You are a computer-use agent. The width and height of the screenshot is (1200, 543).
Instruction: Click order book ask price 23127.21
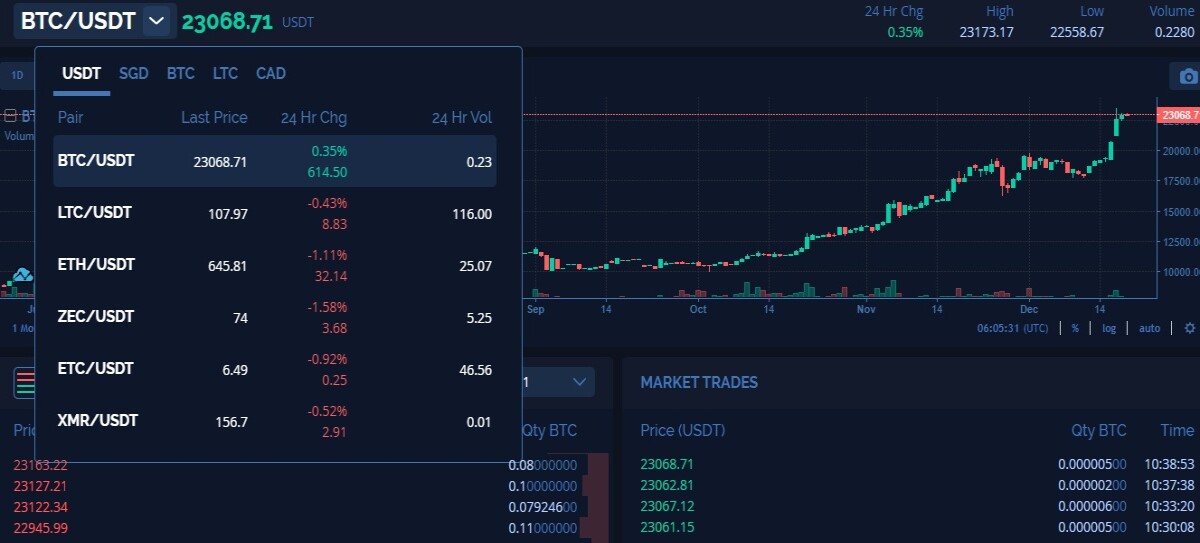41,486
